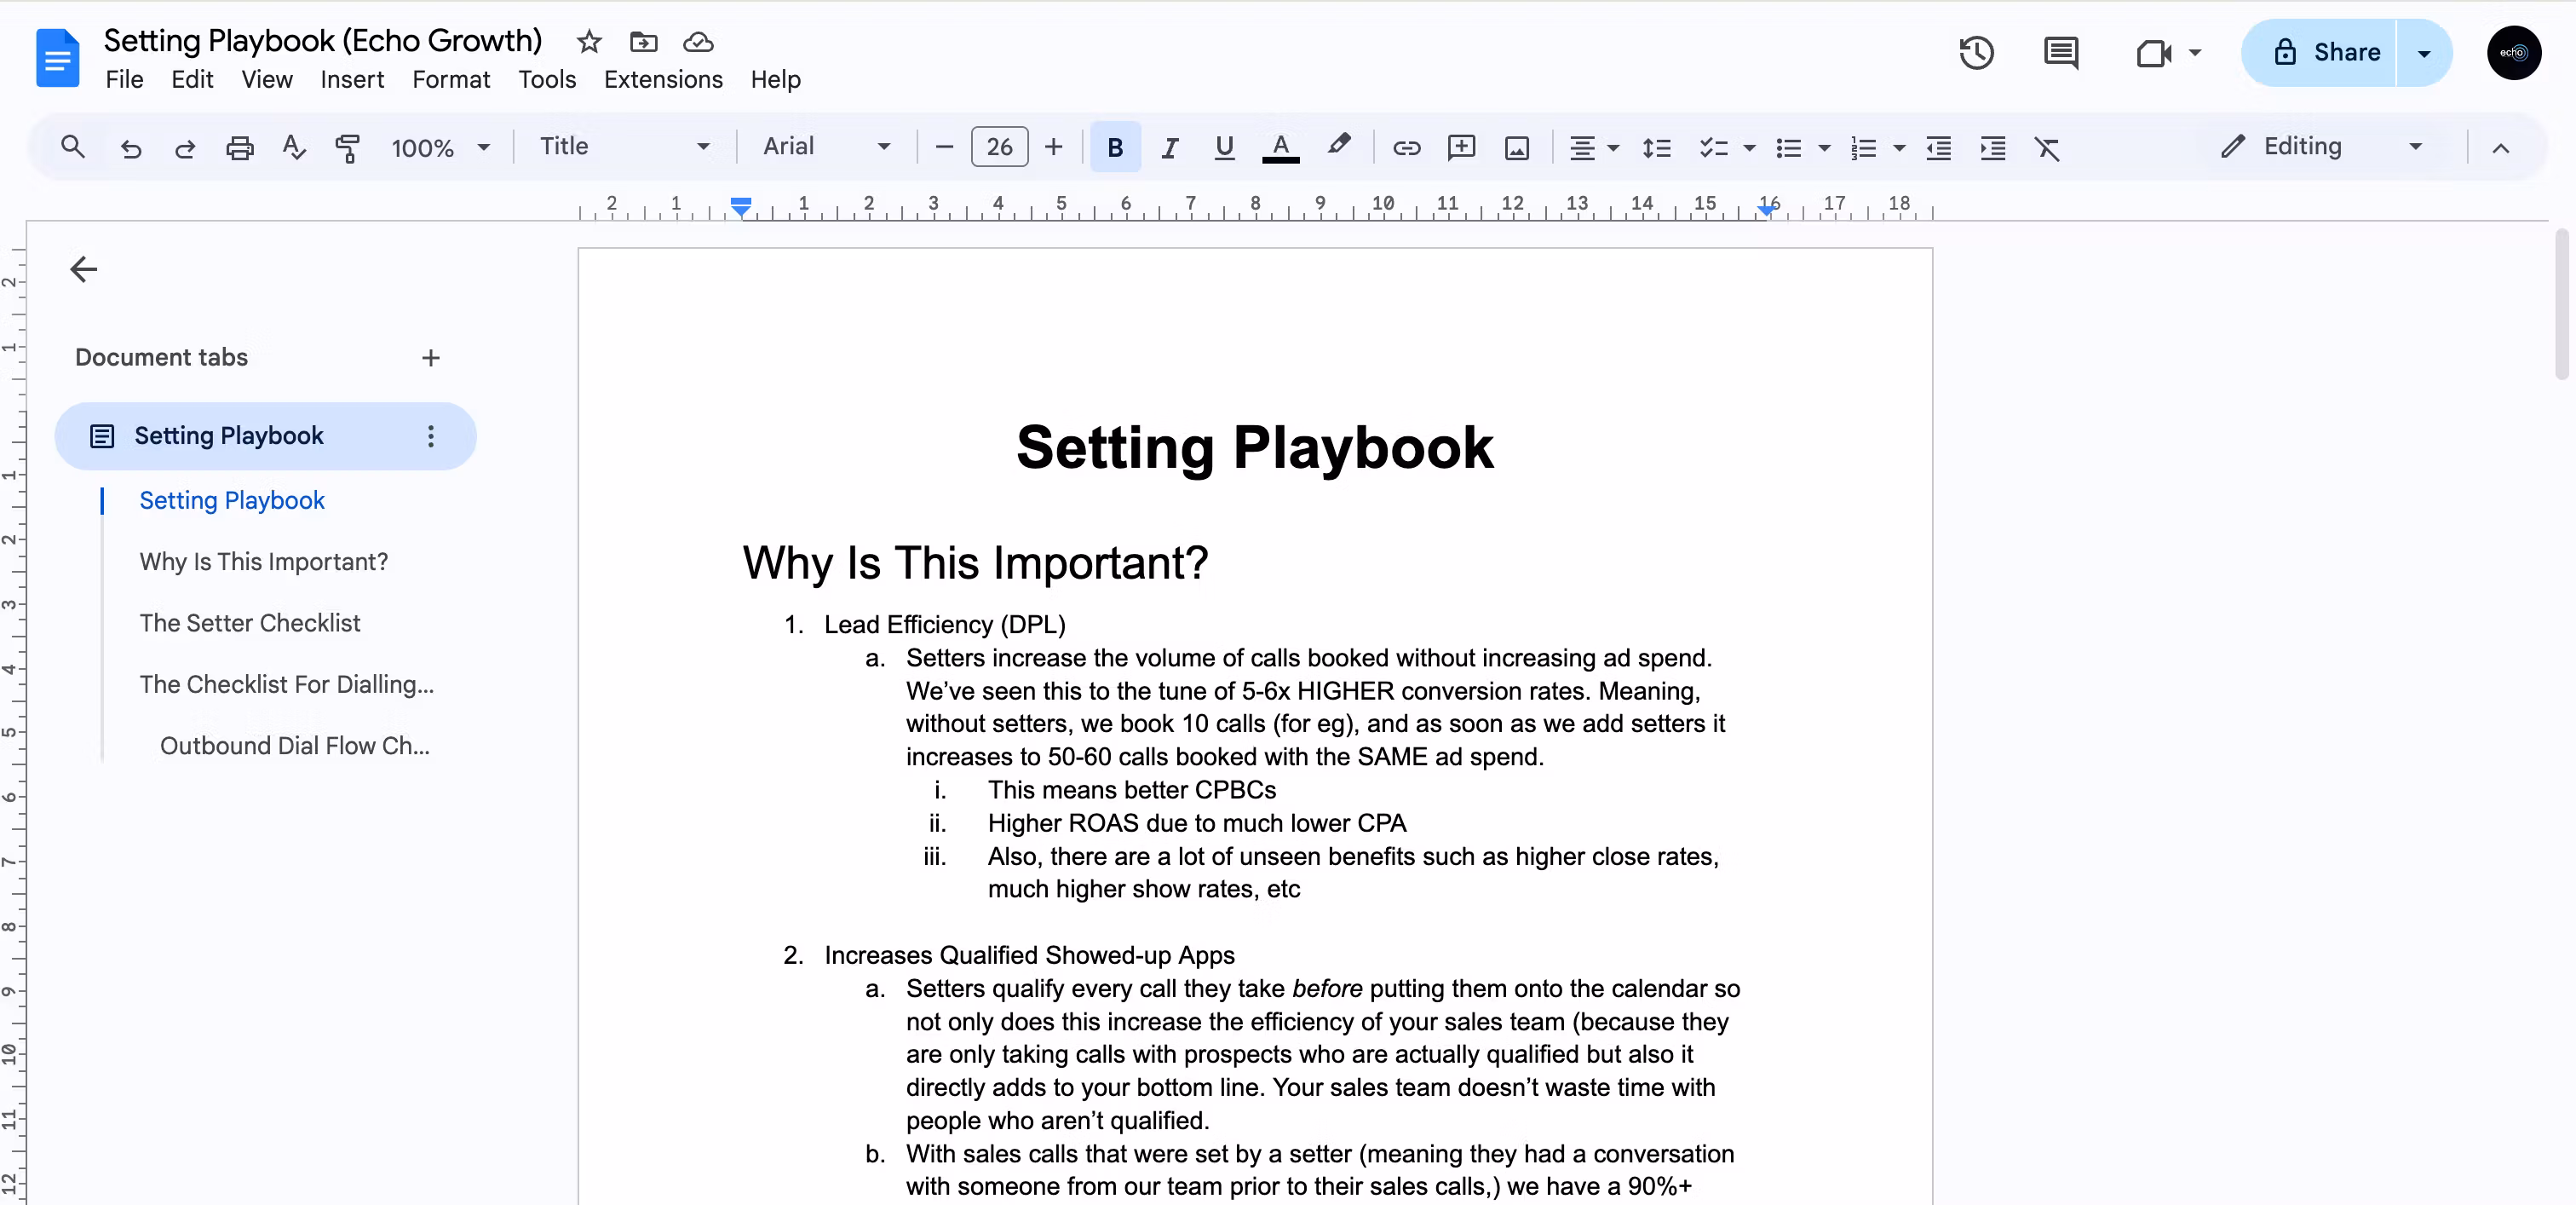This screenshot has height=1205, width=2576.
Task: Open the Title paragraph style dropdown
Action: click(624, 147)
